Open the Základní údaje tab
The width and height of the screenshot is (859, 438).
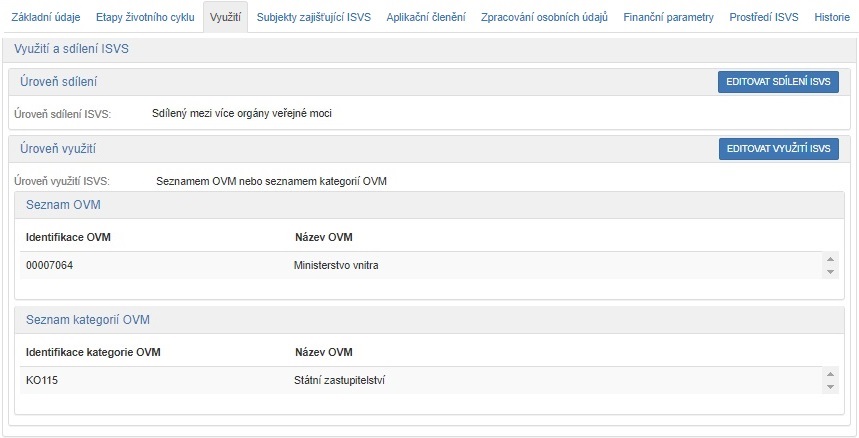(47, 18)
